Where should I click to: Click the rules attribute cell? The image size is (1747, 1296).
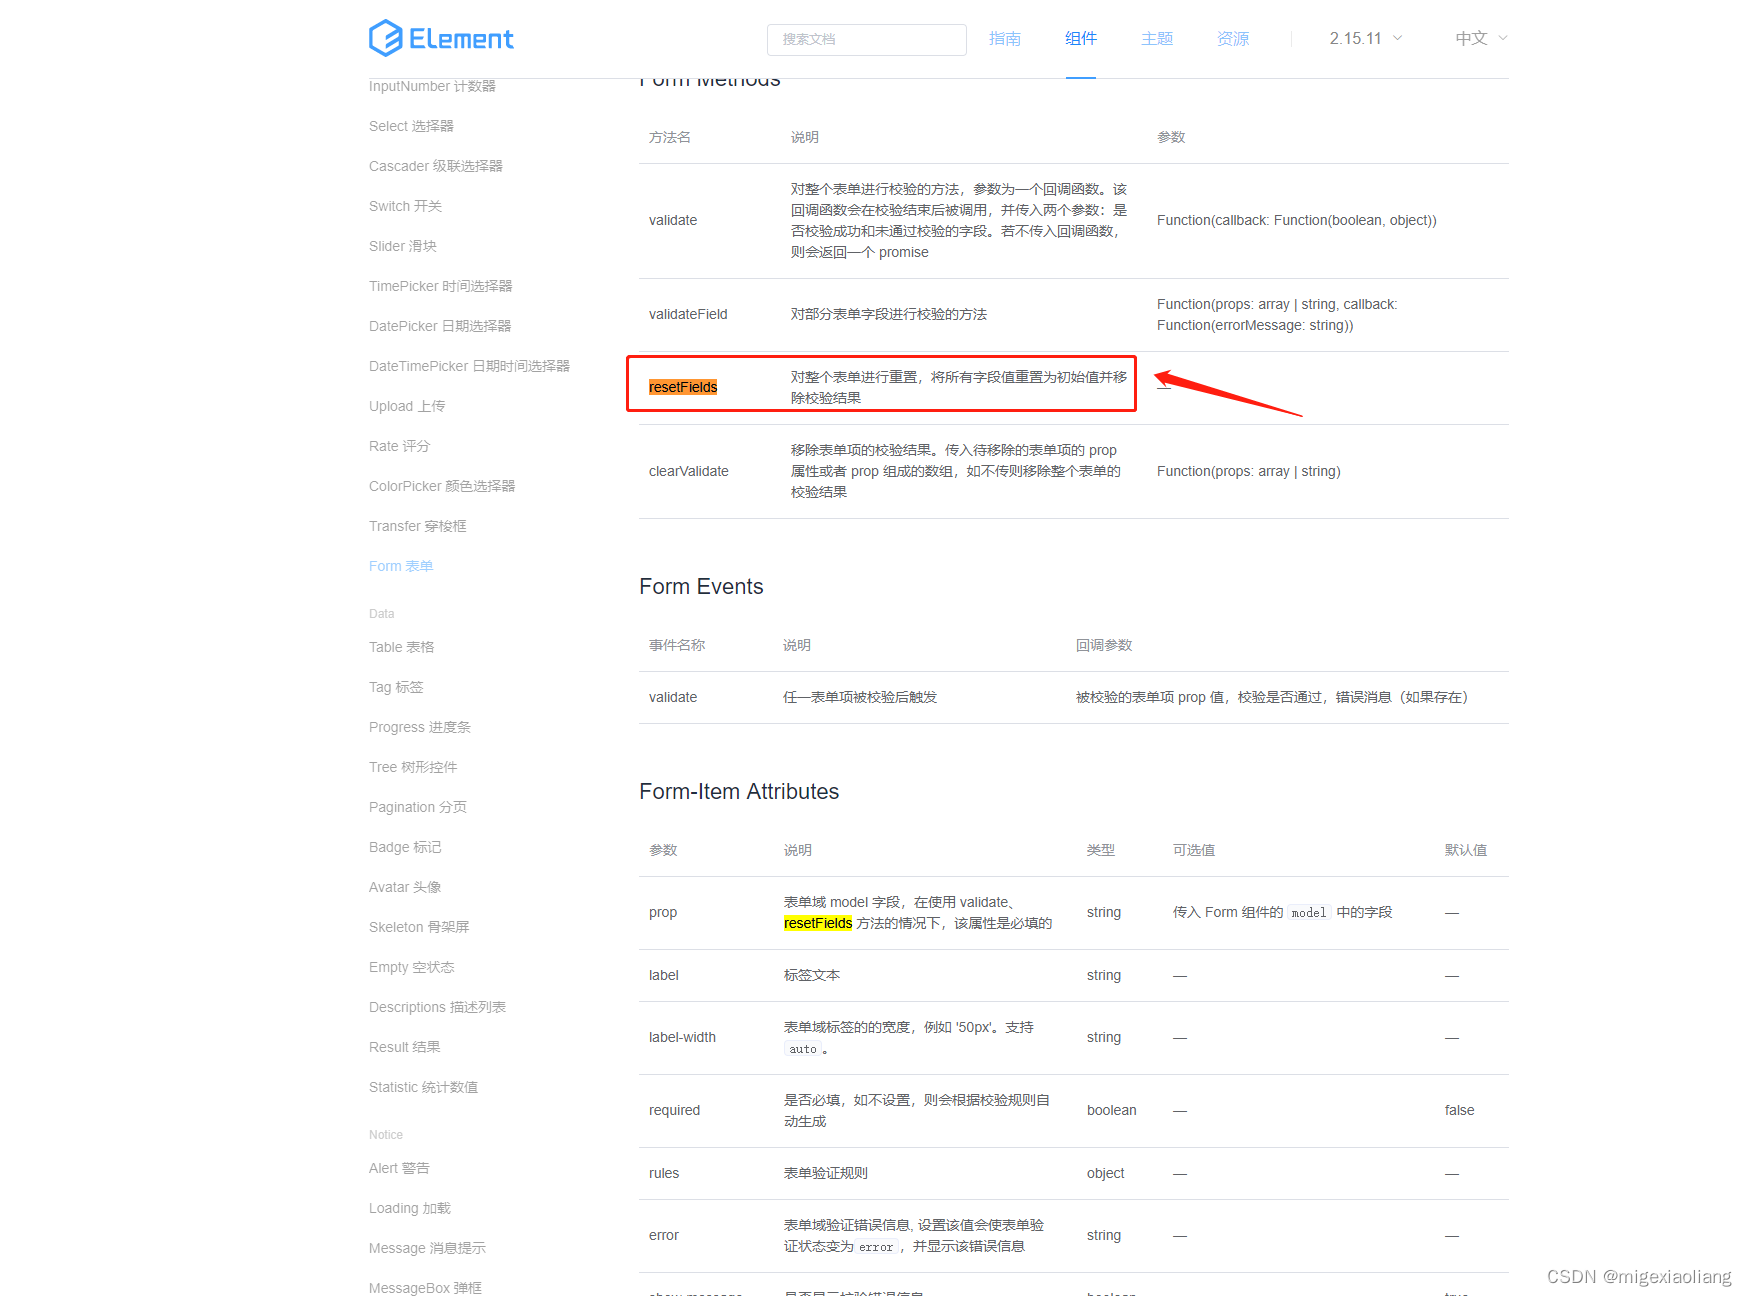pyautogui.click(x=664, y=1173)
